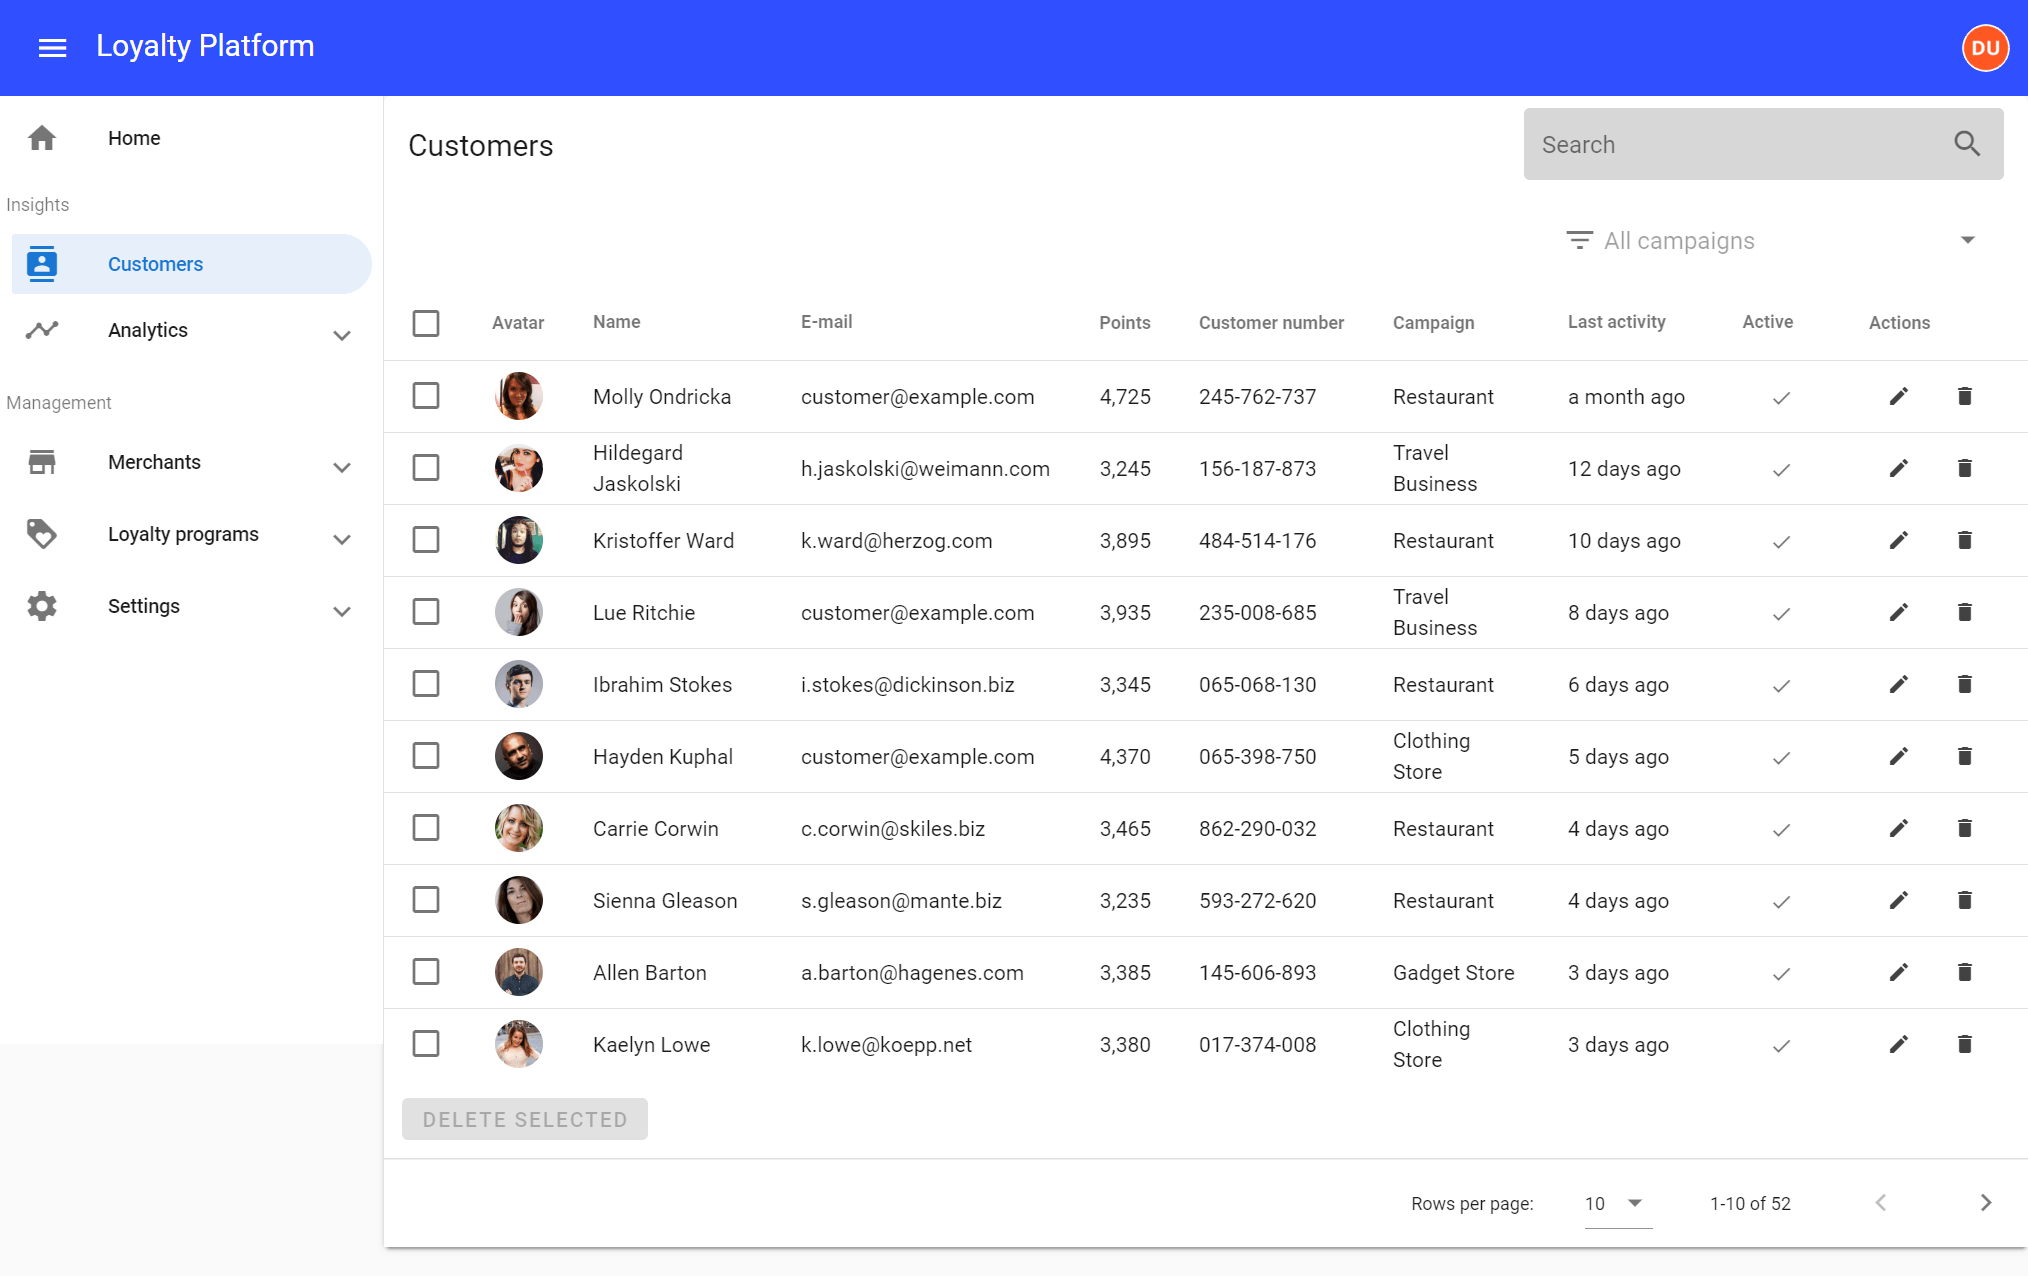Select Customers in the sidebar
The height and width of the screenshot is (1276, 2028).
click(x=155, y=264)
